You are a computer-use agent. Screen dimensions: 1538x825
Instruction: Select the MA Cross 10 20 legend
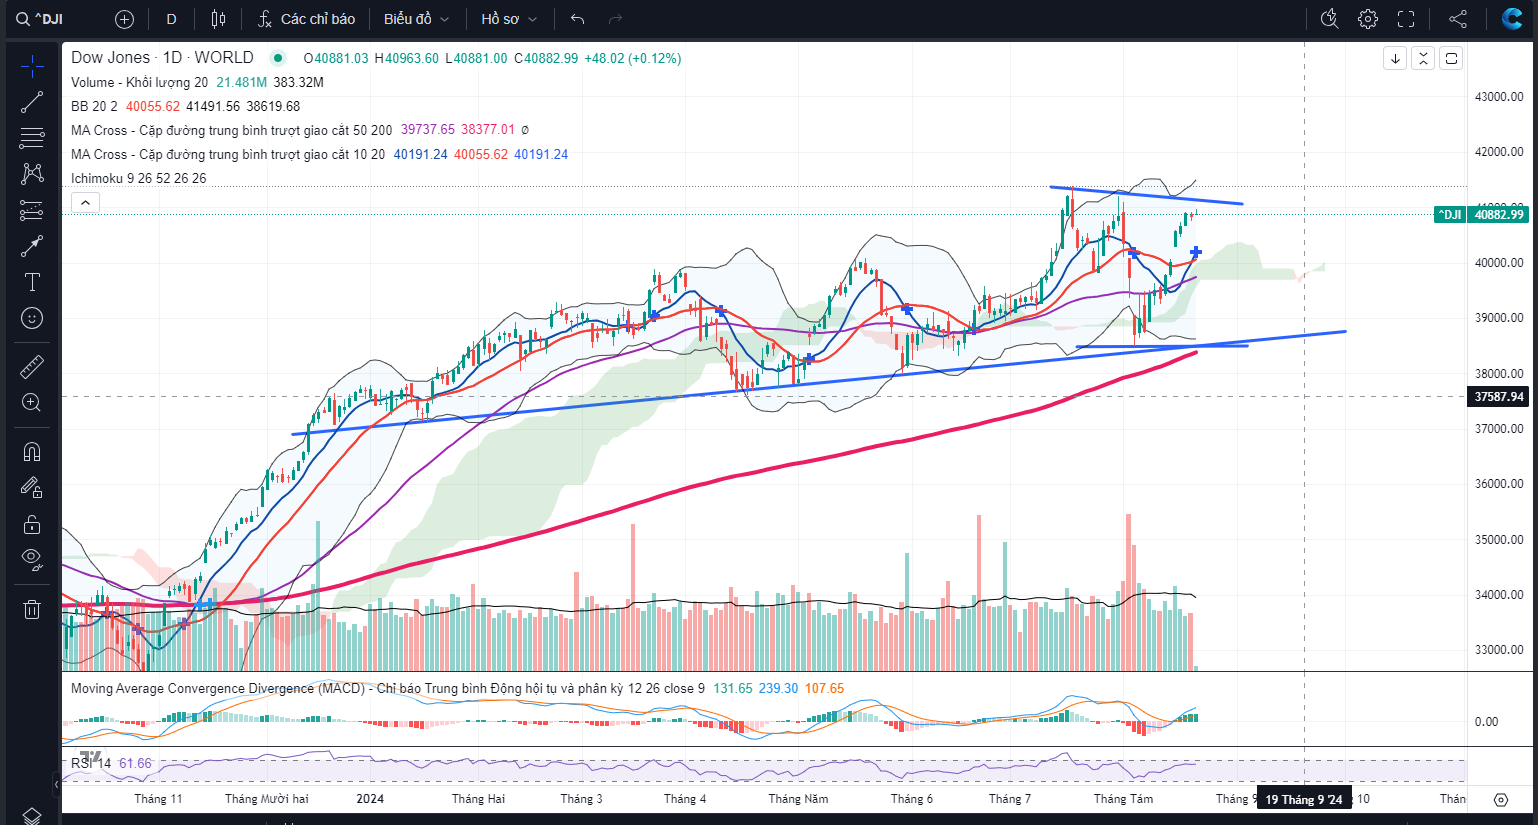(x=228, y=154)
